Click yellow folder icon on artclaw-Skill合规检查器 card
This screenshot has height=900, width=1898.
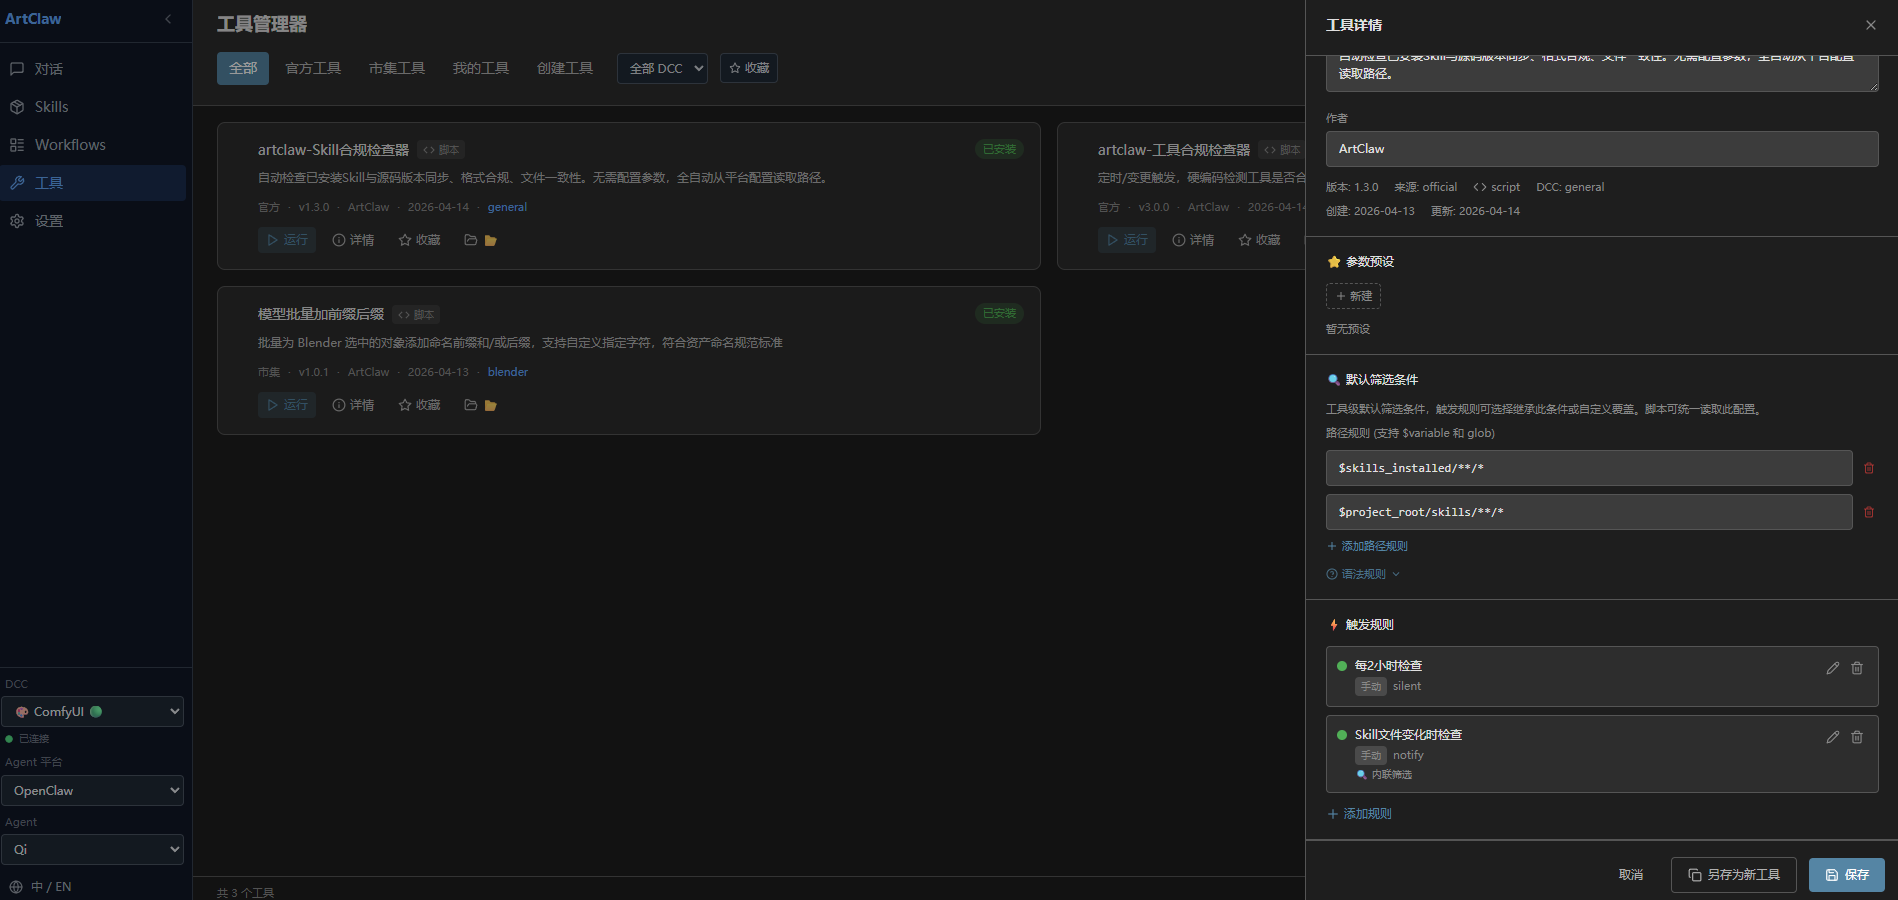pos(490,240)
